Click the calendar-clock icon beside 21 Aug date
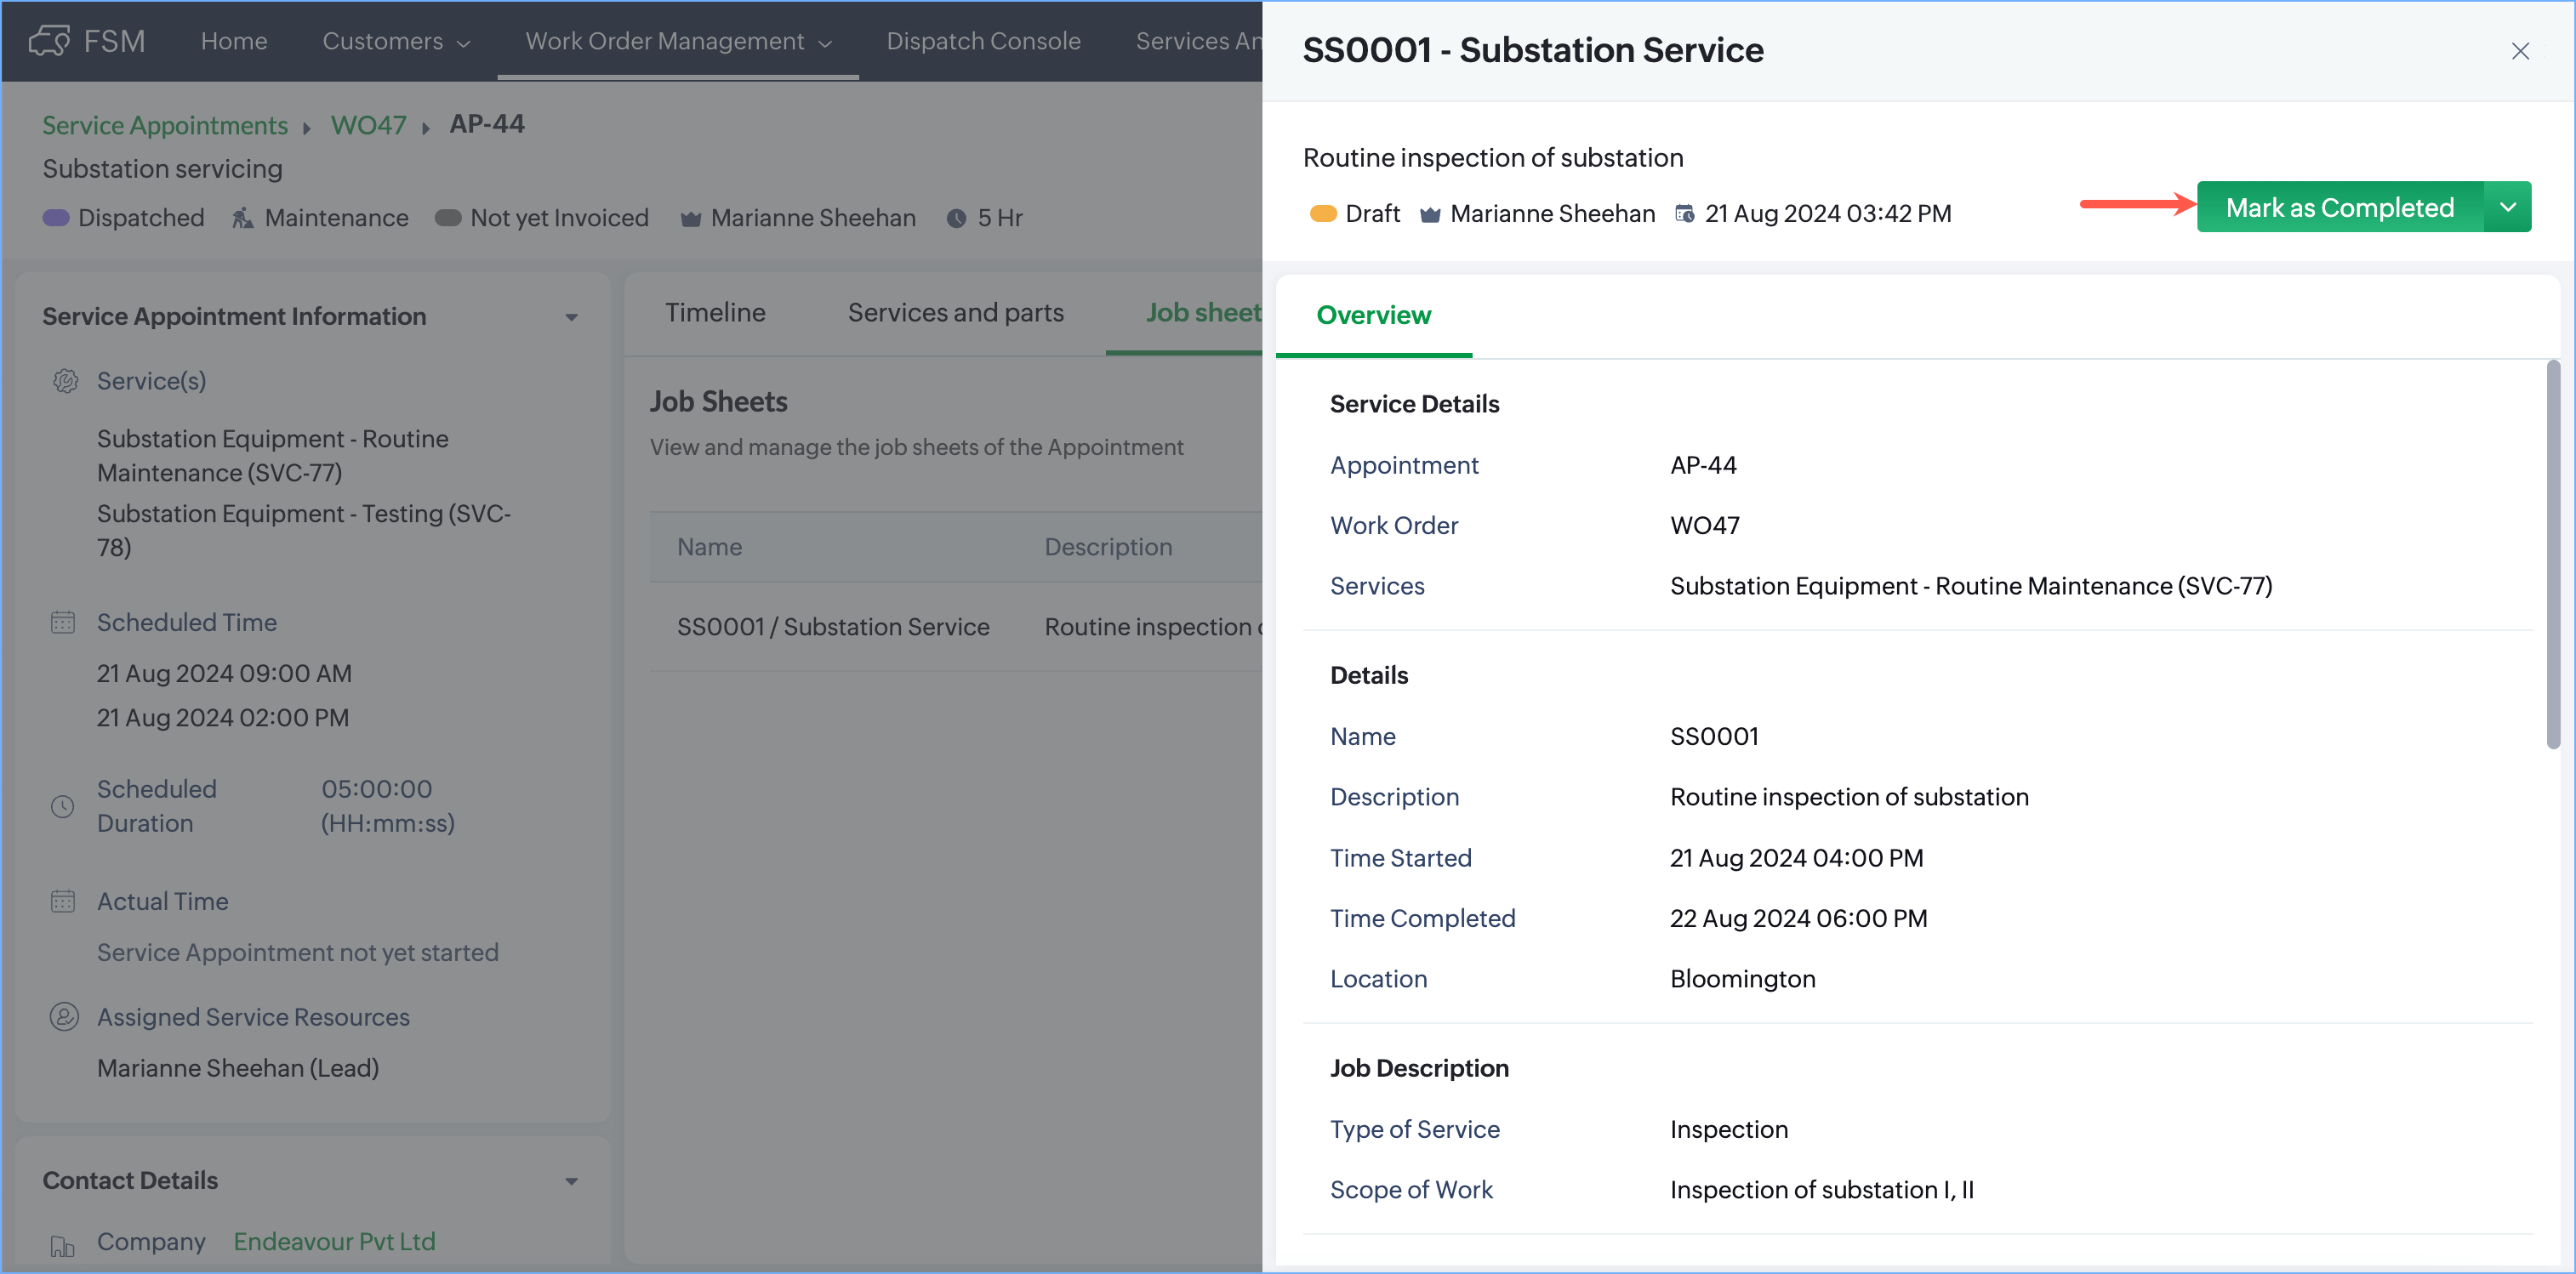Image resolution: width=2576 pixels, height=1274 pixels. pos(1684,213)
